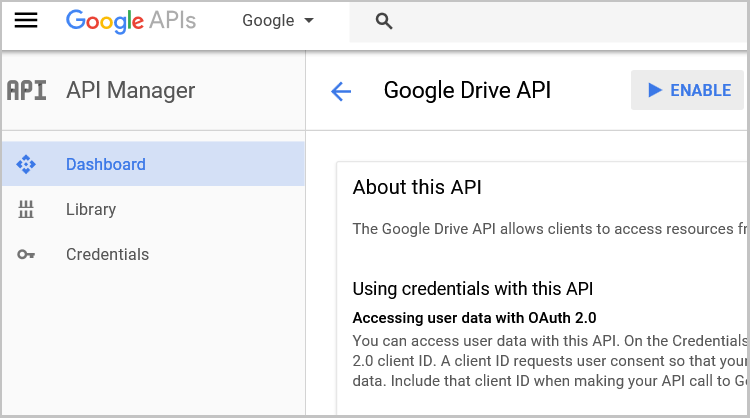Enable the Google Drive API
The width and height of the screenshot is (750, 418).
(687, 90)
